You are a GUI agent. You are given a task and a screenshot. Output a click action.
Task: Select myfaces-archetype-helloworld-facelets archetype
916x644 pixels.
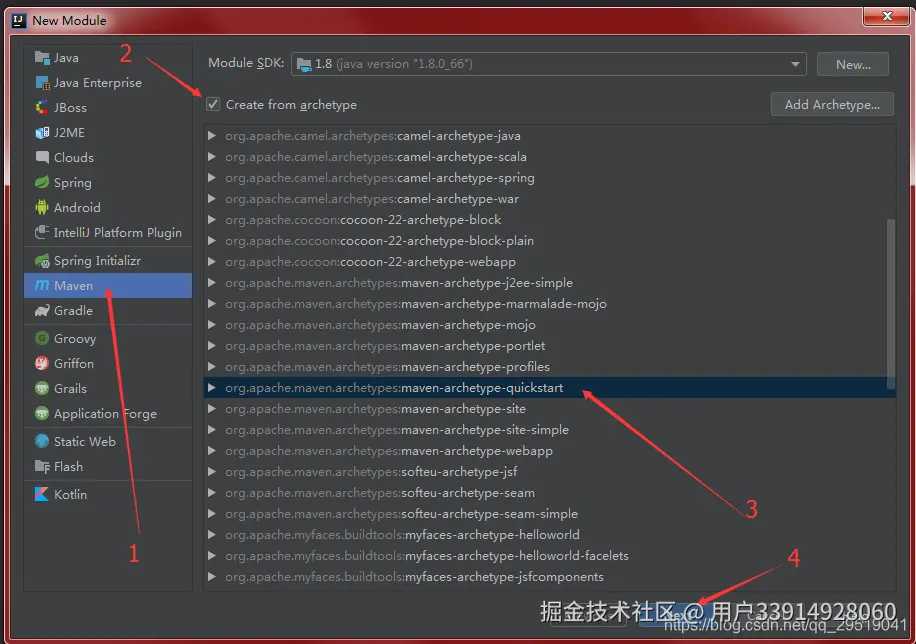[549, 556]
